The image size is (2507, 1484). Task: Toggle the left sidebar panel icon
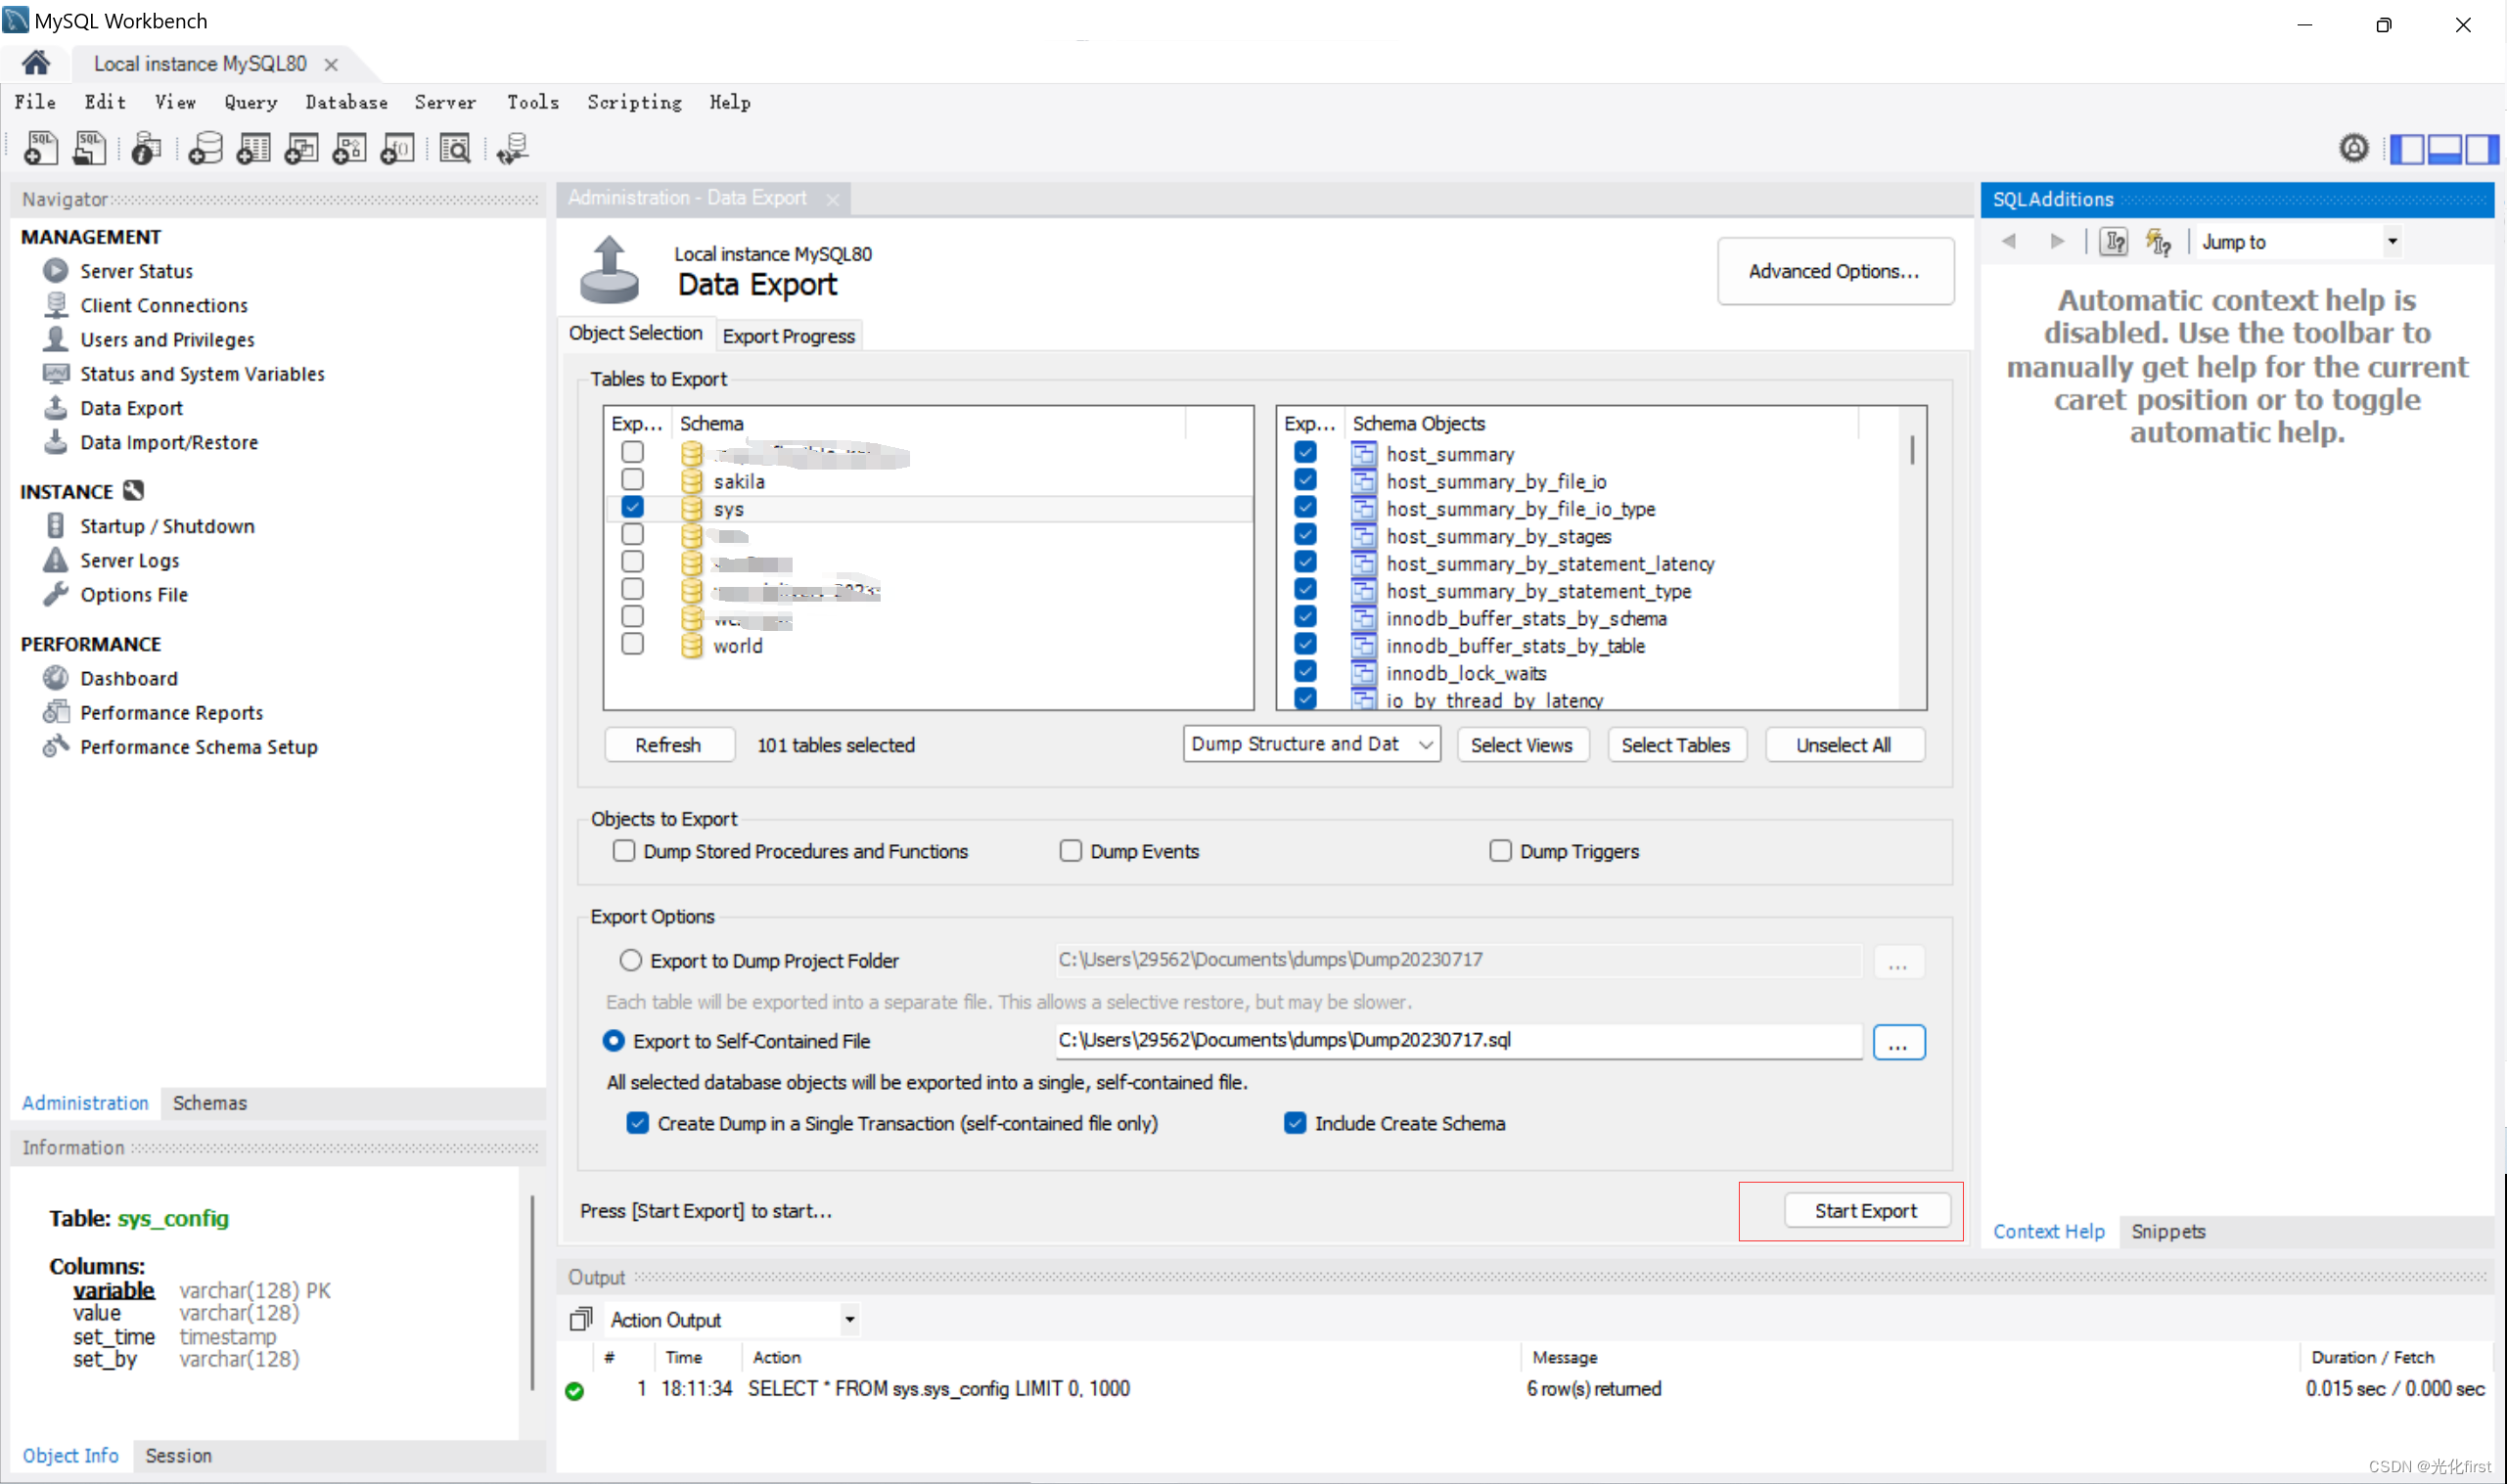[x=2407, y=149]
